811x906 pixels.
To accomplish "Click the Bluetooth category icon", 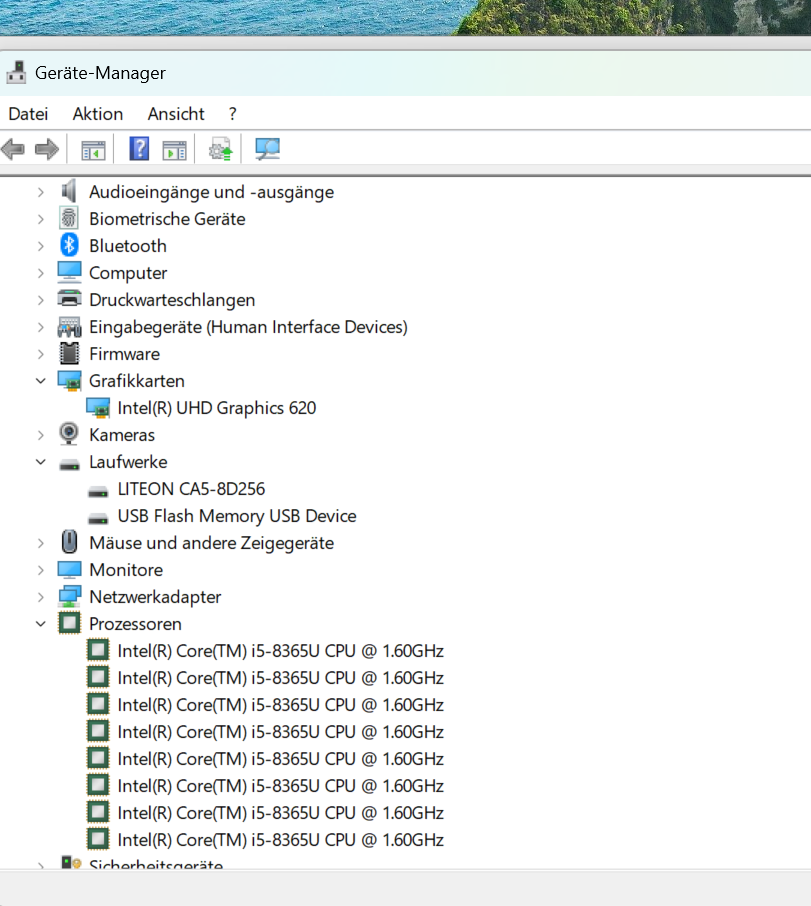I will [69, 246].
